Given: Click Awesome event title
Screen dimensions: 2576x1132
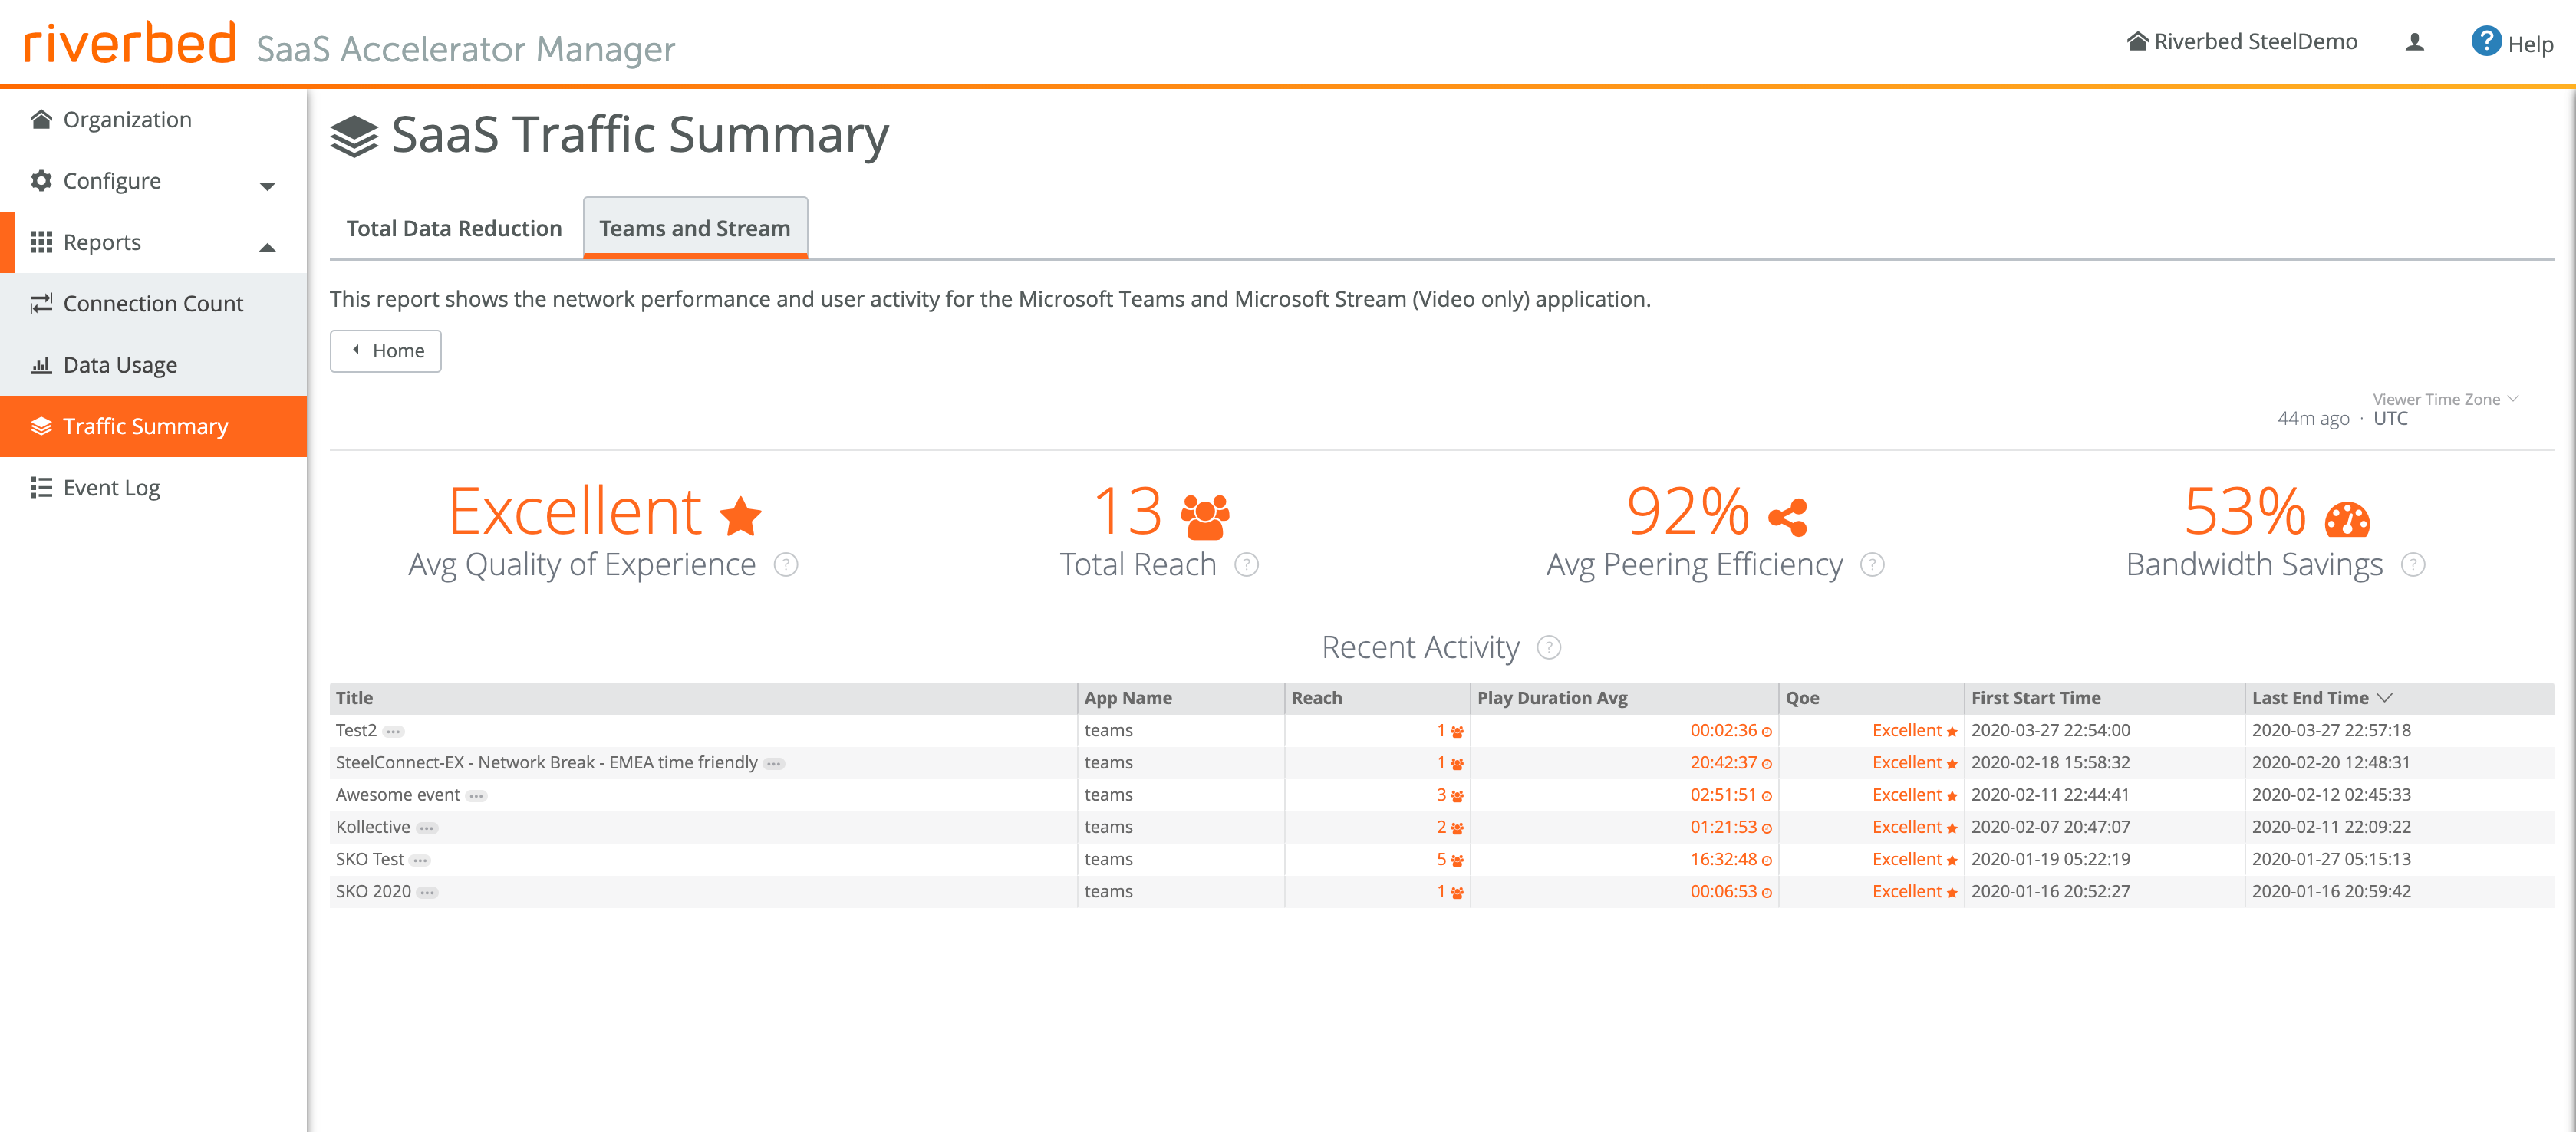Looking at the screenshot, I should [x=398, y=795].
